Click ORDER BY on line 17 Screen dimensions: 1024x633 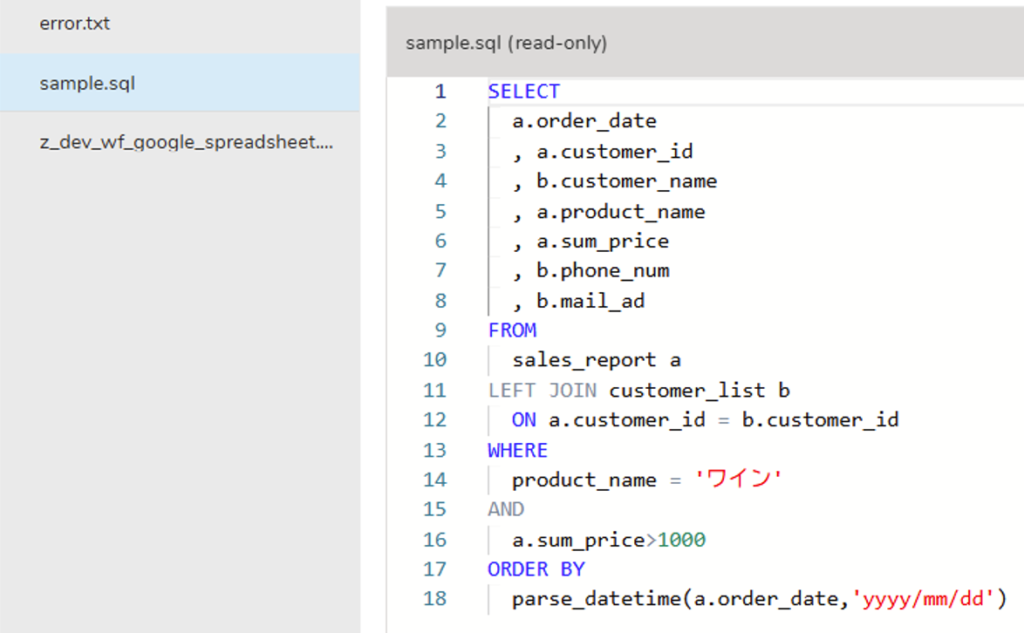click(536, 570)
